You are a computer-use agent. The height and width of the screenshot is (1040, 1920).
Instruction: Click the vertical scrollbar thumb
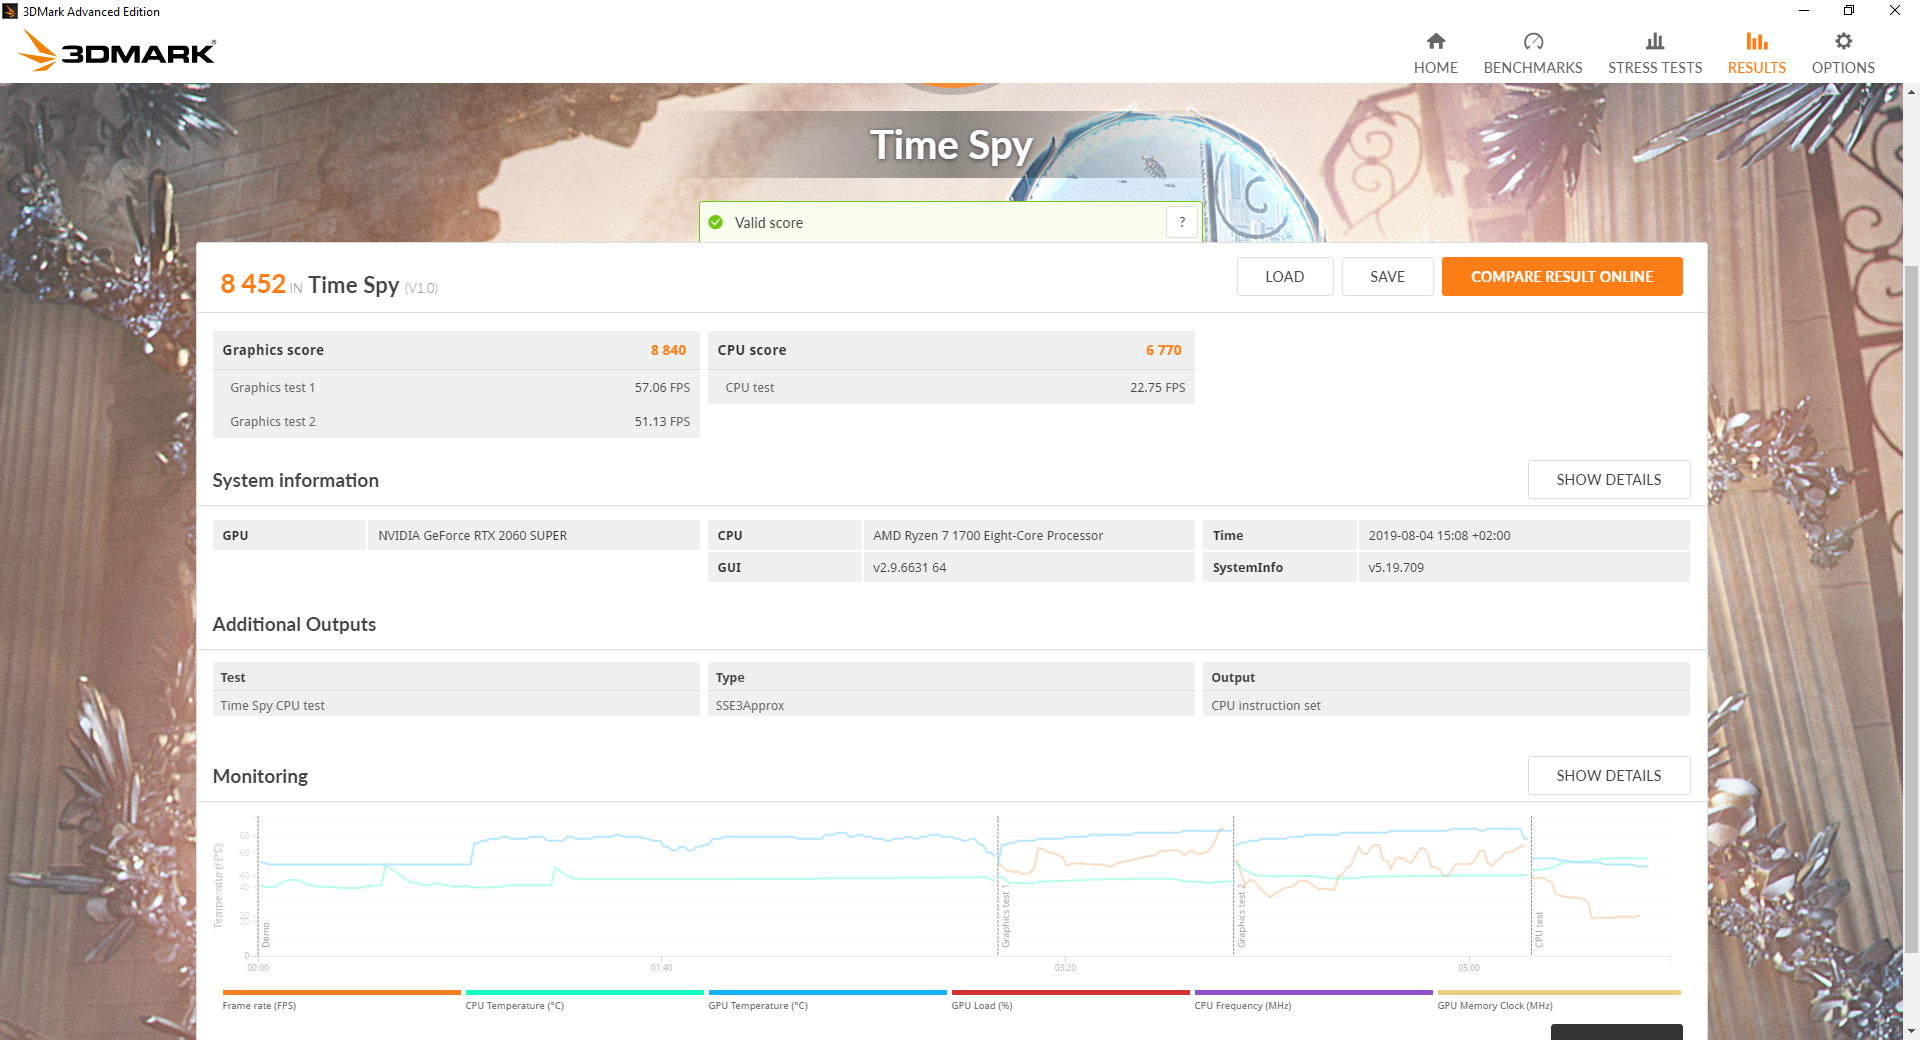coord(1911,610)
